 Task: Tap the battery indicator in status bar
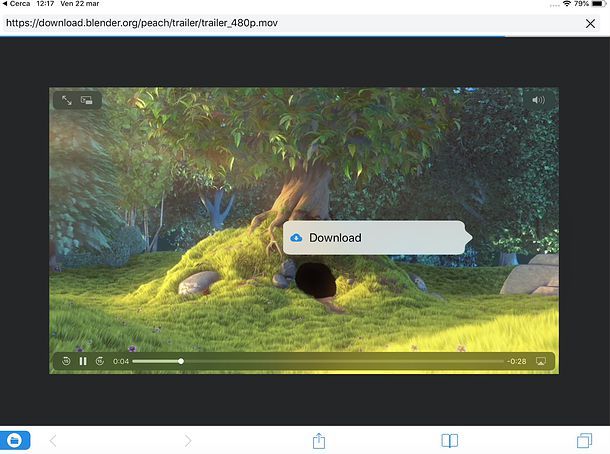point(599,4)
